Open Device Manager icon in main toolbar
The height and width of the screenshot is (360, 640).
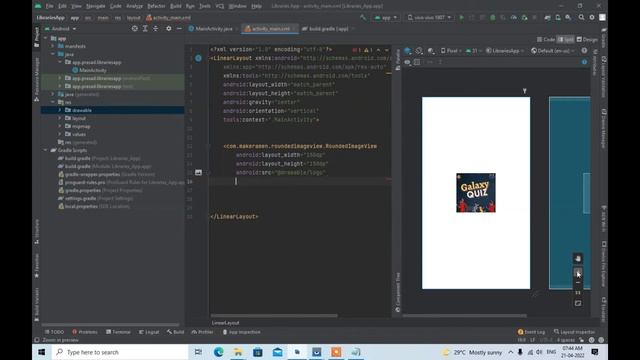tap(558, 18)
